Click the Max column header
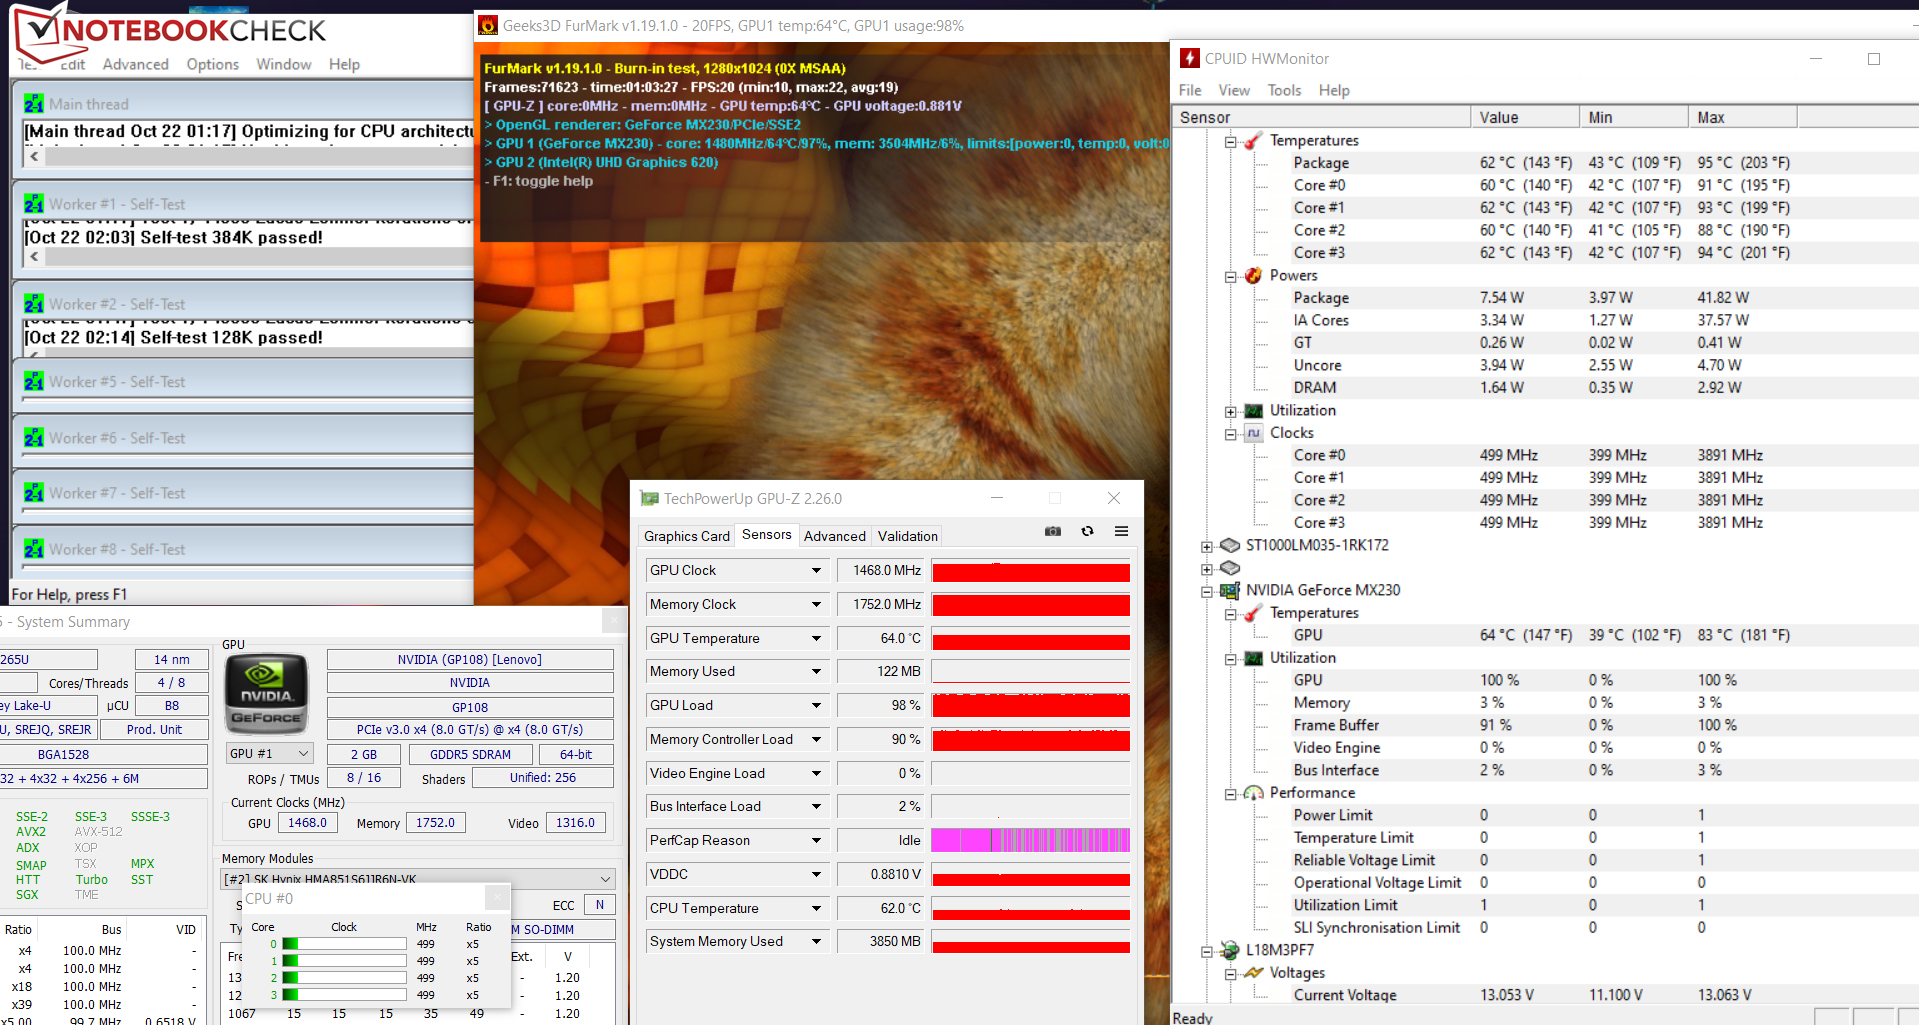 point(1742,117)
